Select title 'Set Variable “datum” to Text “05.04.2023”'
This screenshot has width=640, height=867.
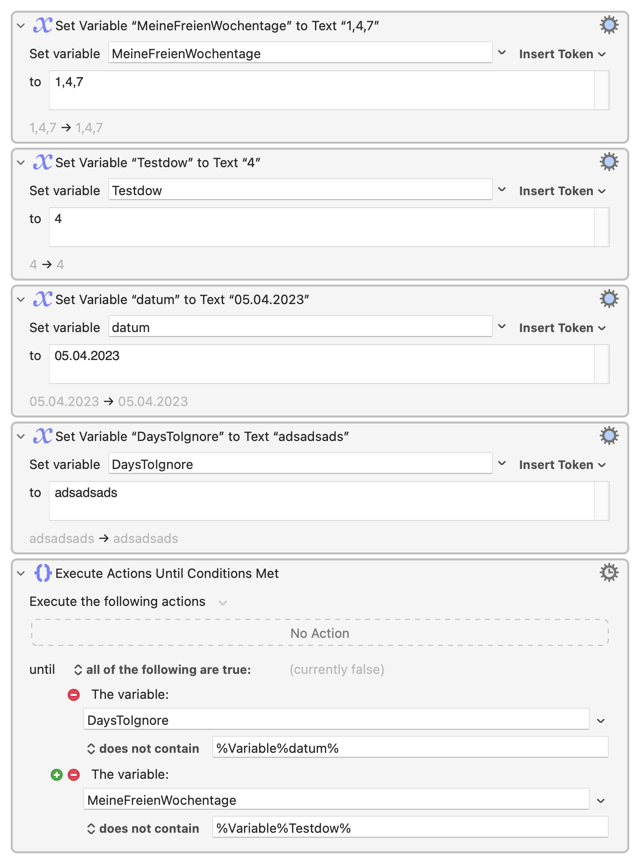(x=182, y=300)
